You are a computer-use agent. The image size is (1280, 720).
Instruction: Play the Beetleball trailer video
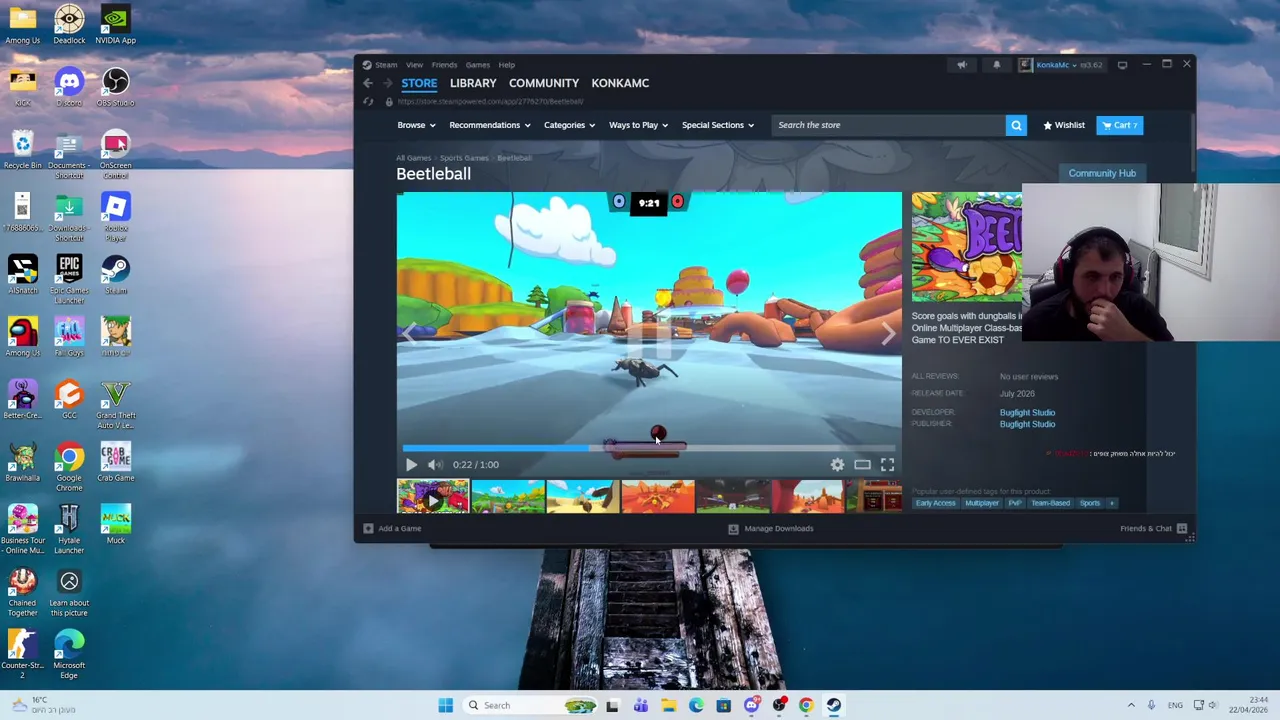pyautogui.click(x=411, y=465)
